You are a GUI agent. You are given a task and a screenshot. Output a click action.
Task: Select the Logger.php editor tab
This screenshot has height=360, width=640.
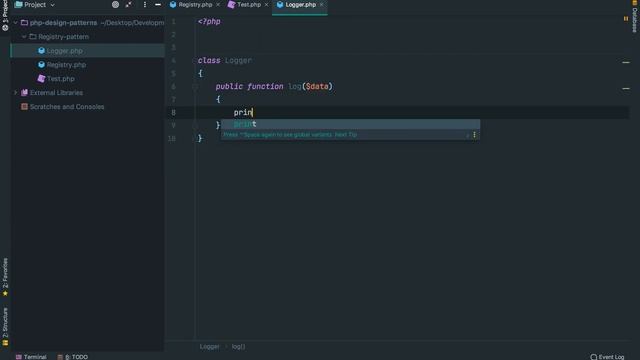click(300, 5)
